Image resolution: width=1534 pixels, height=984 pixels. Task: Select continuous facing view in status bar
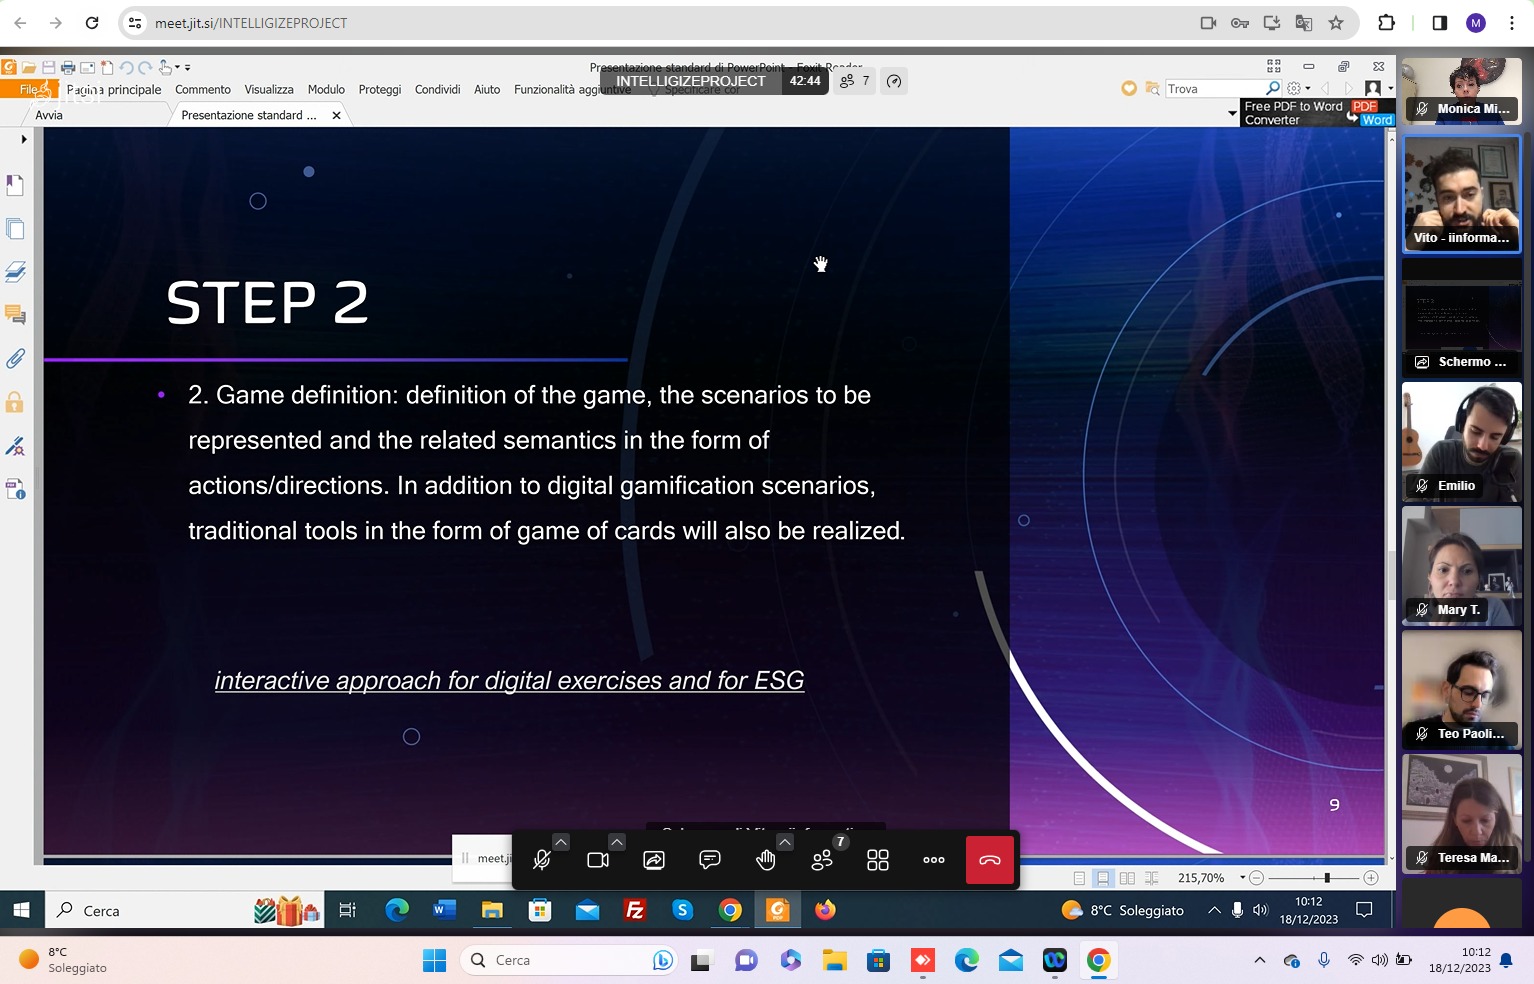[1152, 878]
